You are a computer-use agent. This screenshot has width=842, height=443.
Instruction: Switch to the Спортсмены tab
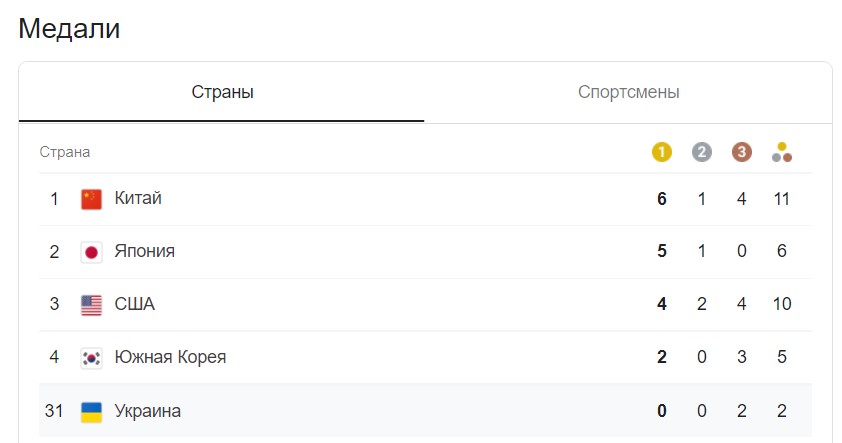point(628,92)
